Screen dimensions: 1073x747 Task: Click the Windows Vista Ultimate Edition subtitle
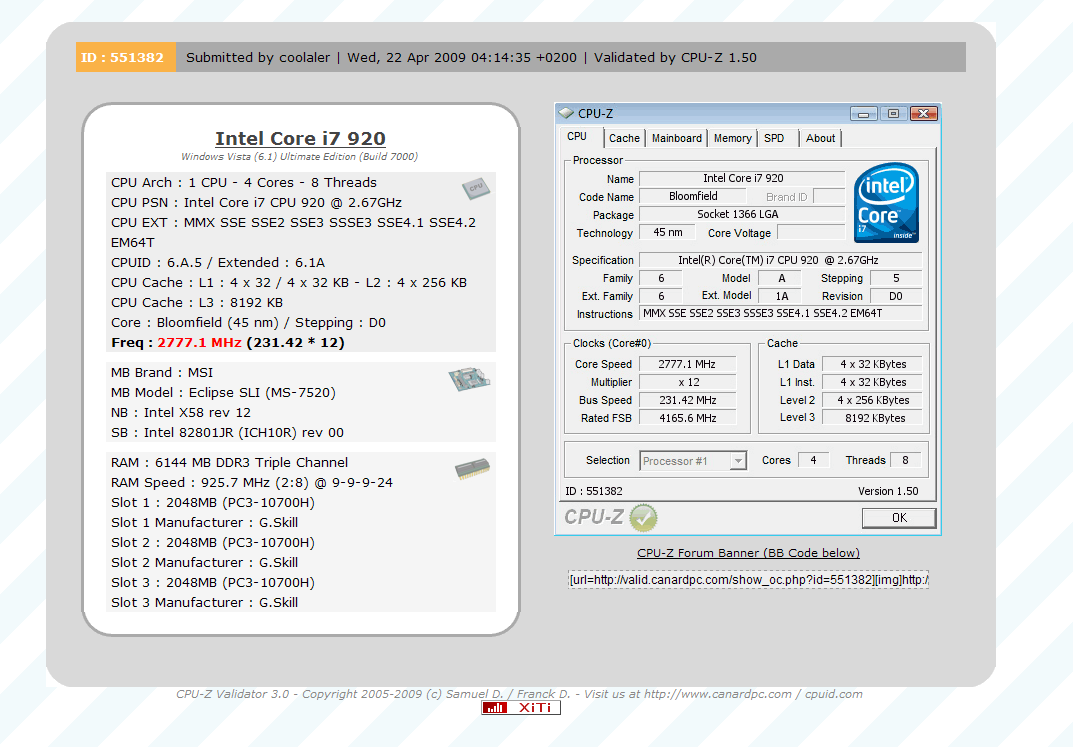point(300,157)
